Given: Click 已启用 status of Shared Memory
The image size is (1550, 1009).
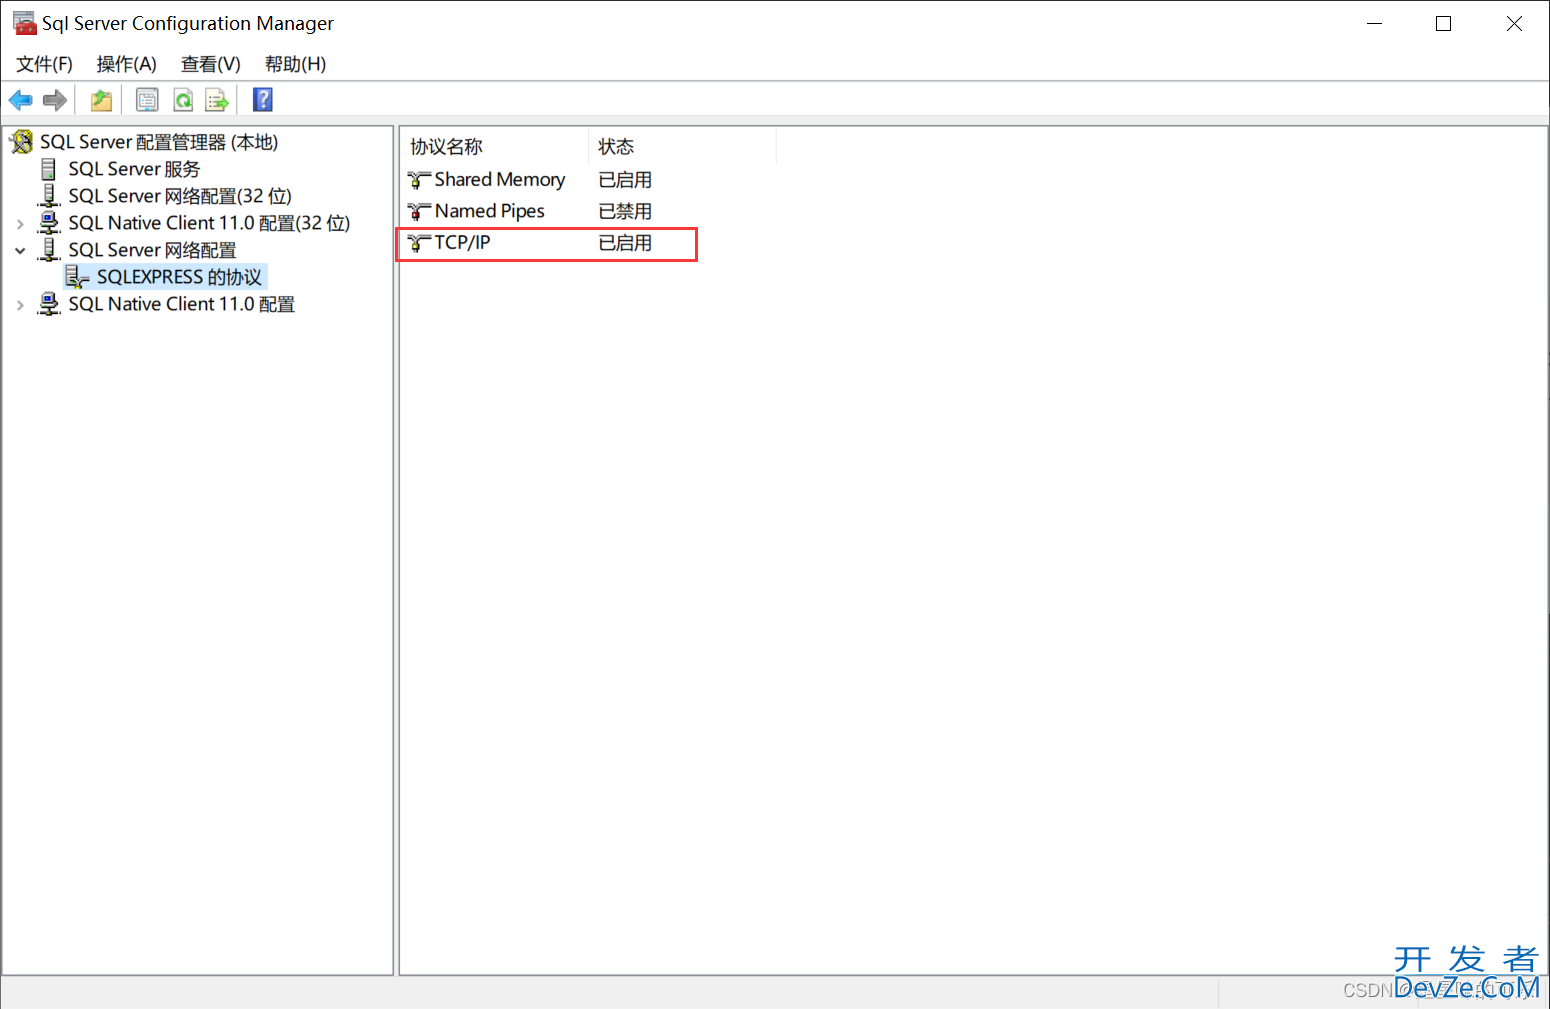Looking at the screenshot, I should (625, 180).
